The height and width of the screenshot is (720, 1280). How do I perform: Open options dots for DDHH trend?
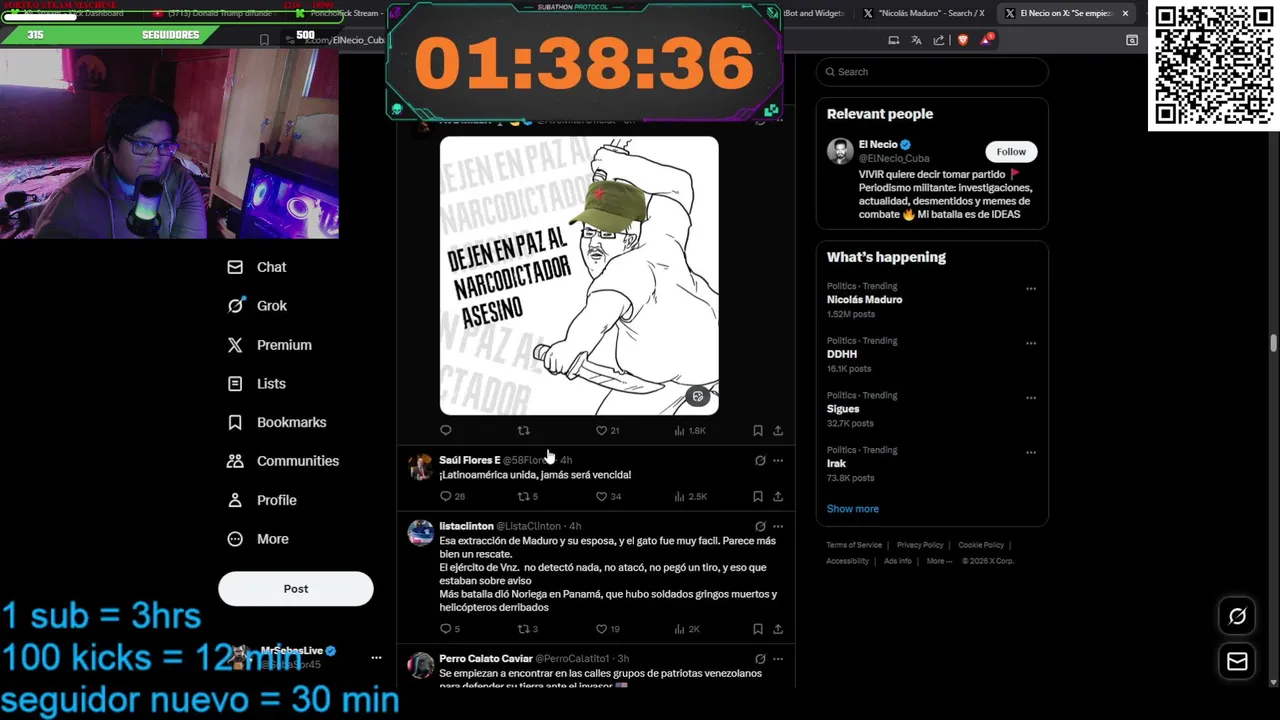[1030, 343]
